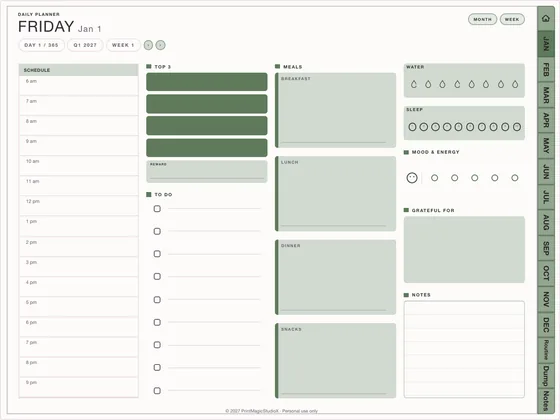The width and height of the screenshot is (560, 420).
Task: Switch to the WEEK view button
Action: point(512,19)
